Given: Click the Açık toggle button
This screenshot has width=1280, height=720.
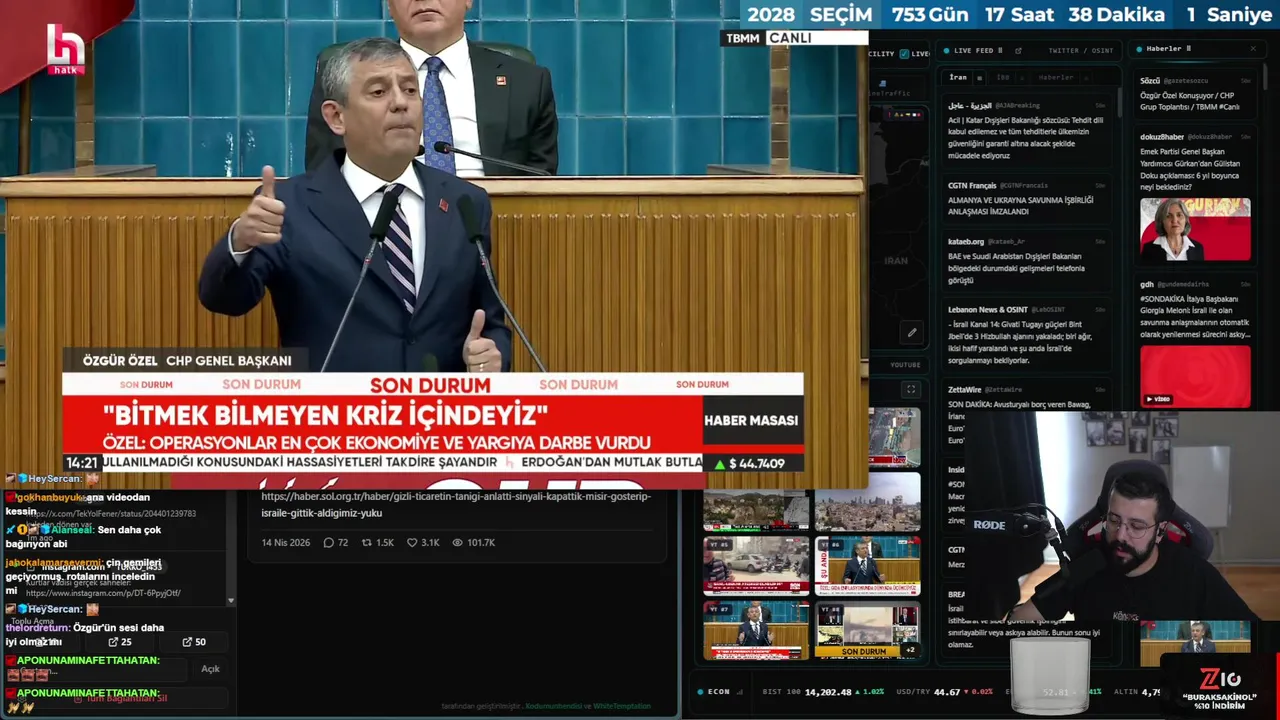Looking at the screenshot, I should pos(210,669).
